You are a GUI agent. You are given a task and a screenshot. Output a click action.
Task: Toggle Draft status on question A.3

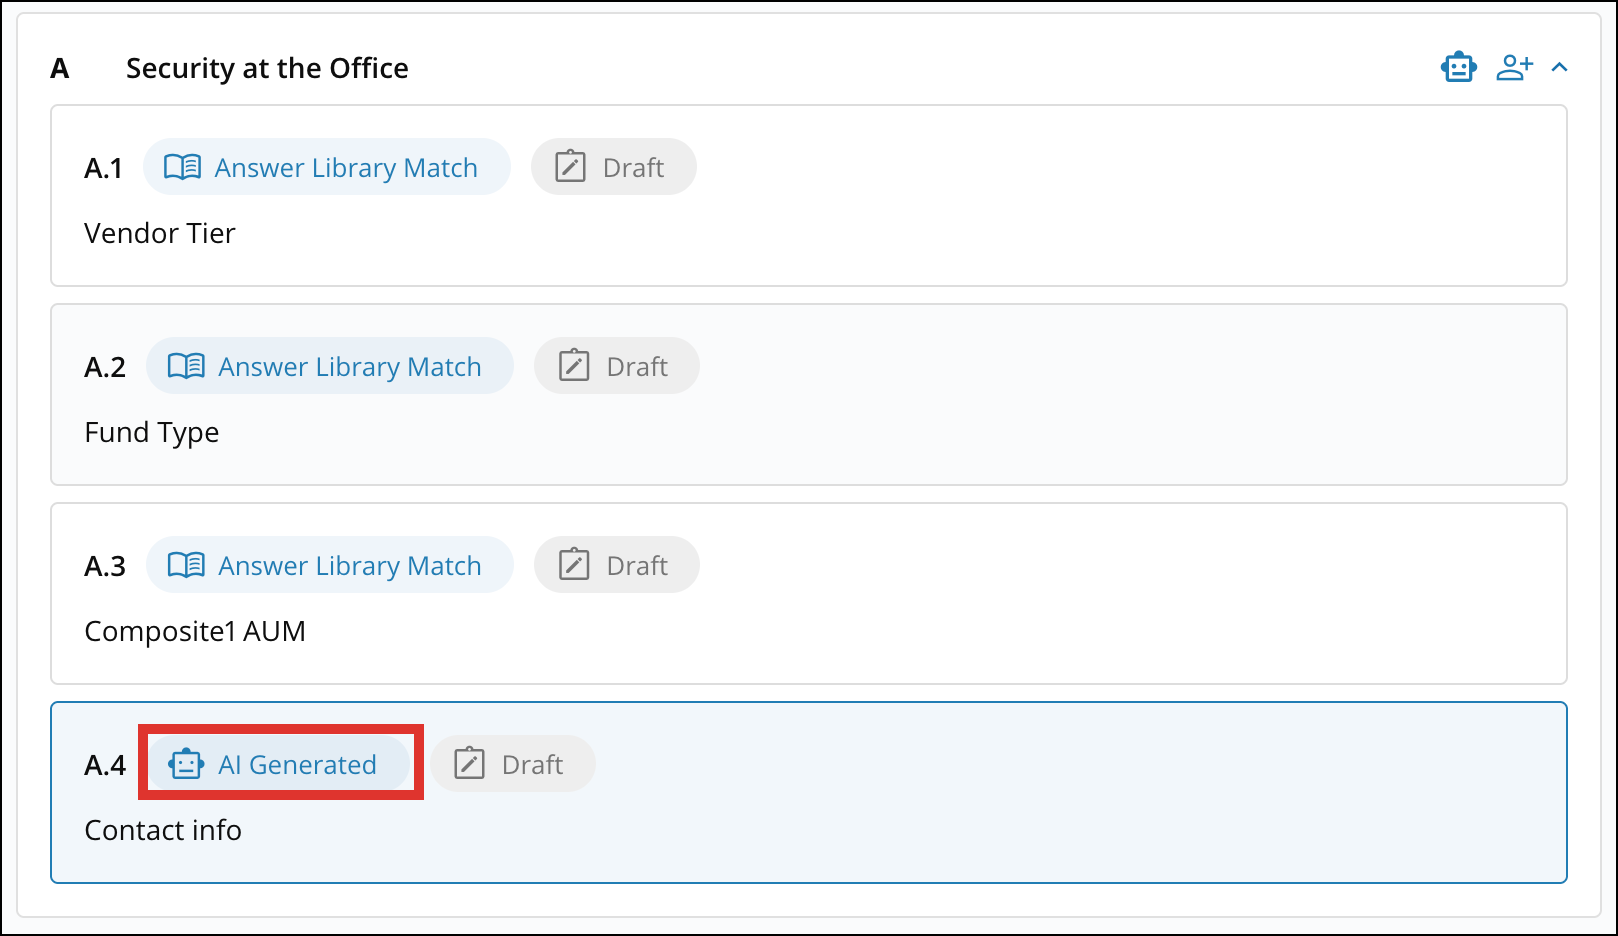pyautogui.click(x=617, y=564)
